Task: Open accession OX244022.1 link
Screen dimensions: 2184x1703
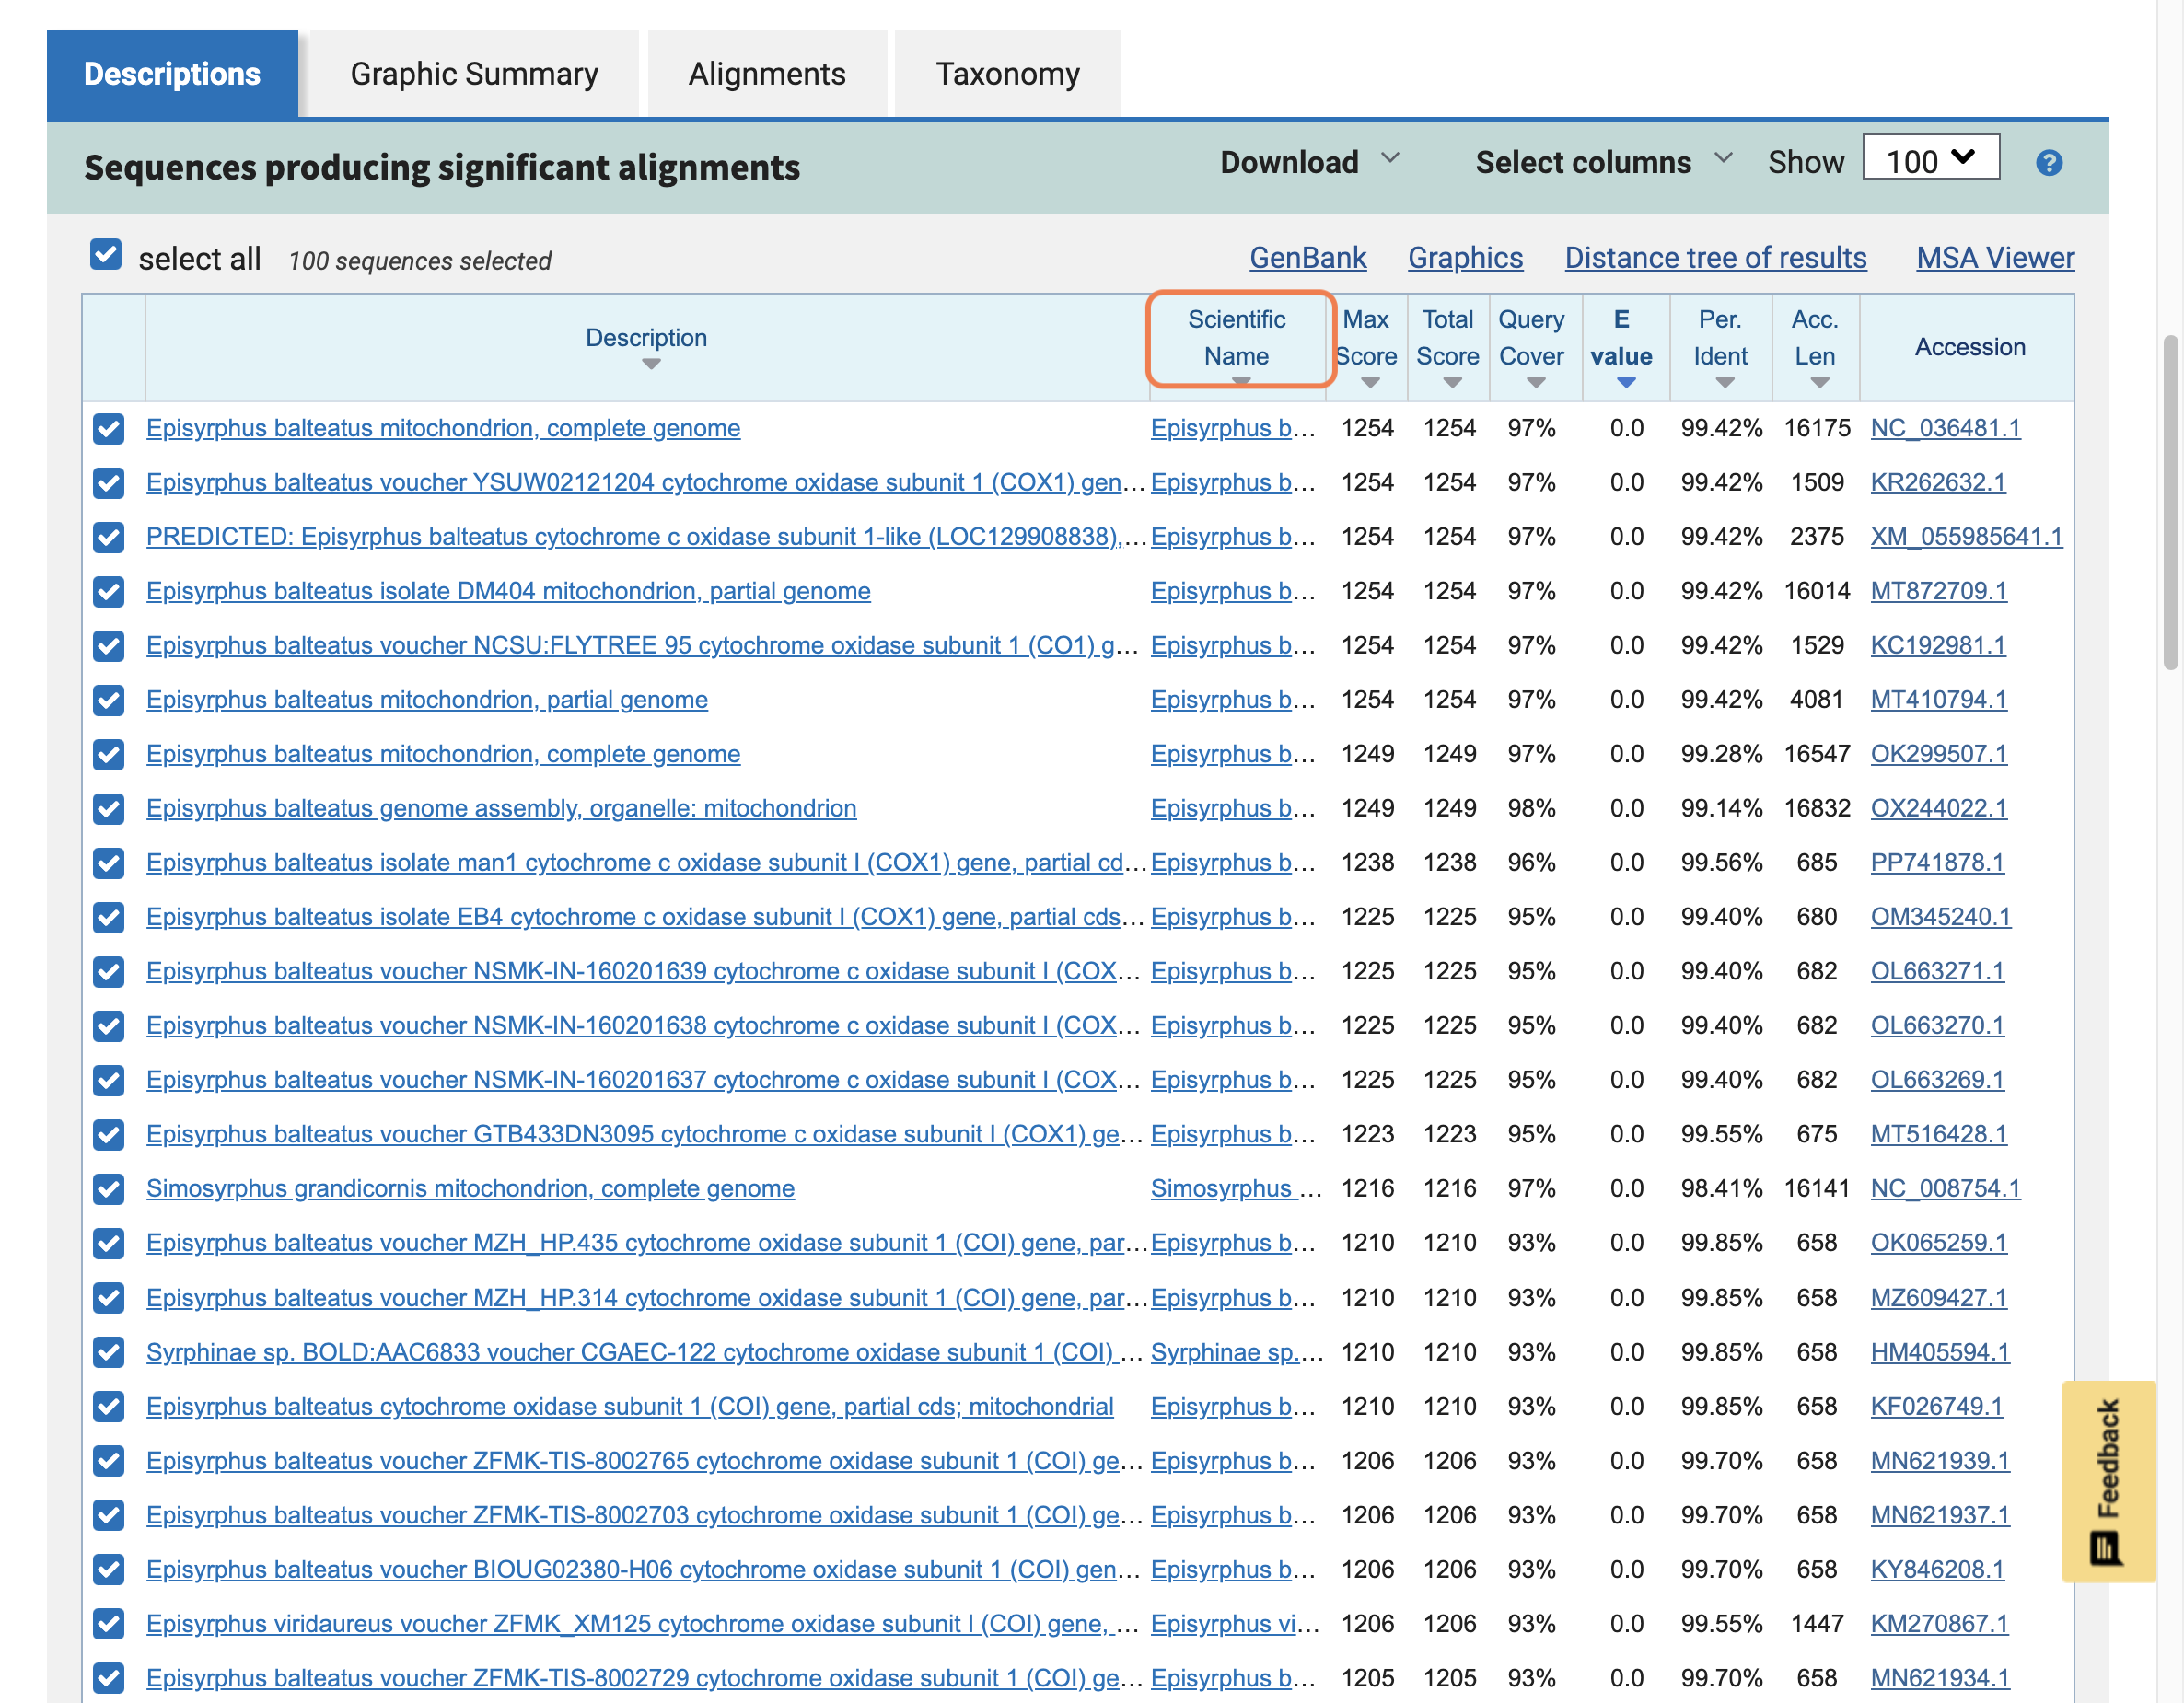Action: [1938, 808]
